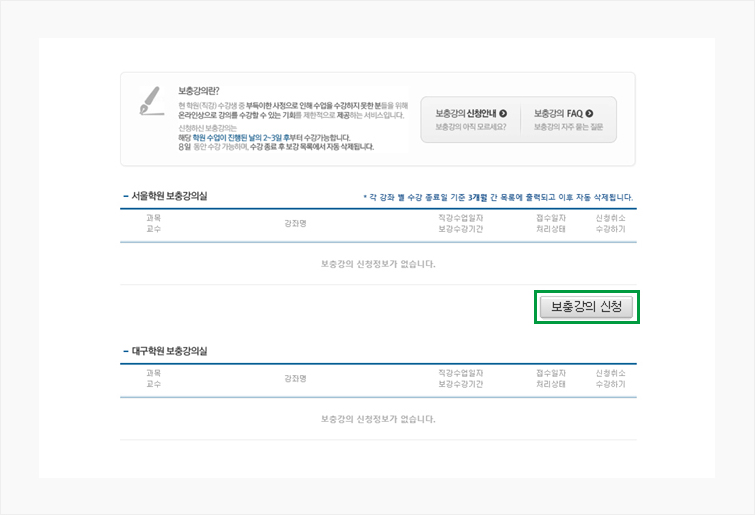
Task: Click the arrow icon next to 신청안내
Action: pos(503,114)
